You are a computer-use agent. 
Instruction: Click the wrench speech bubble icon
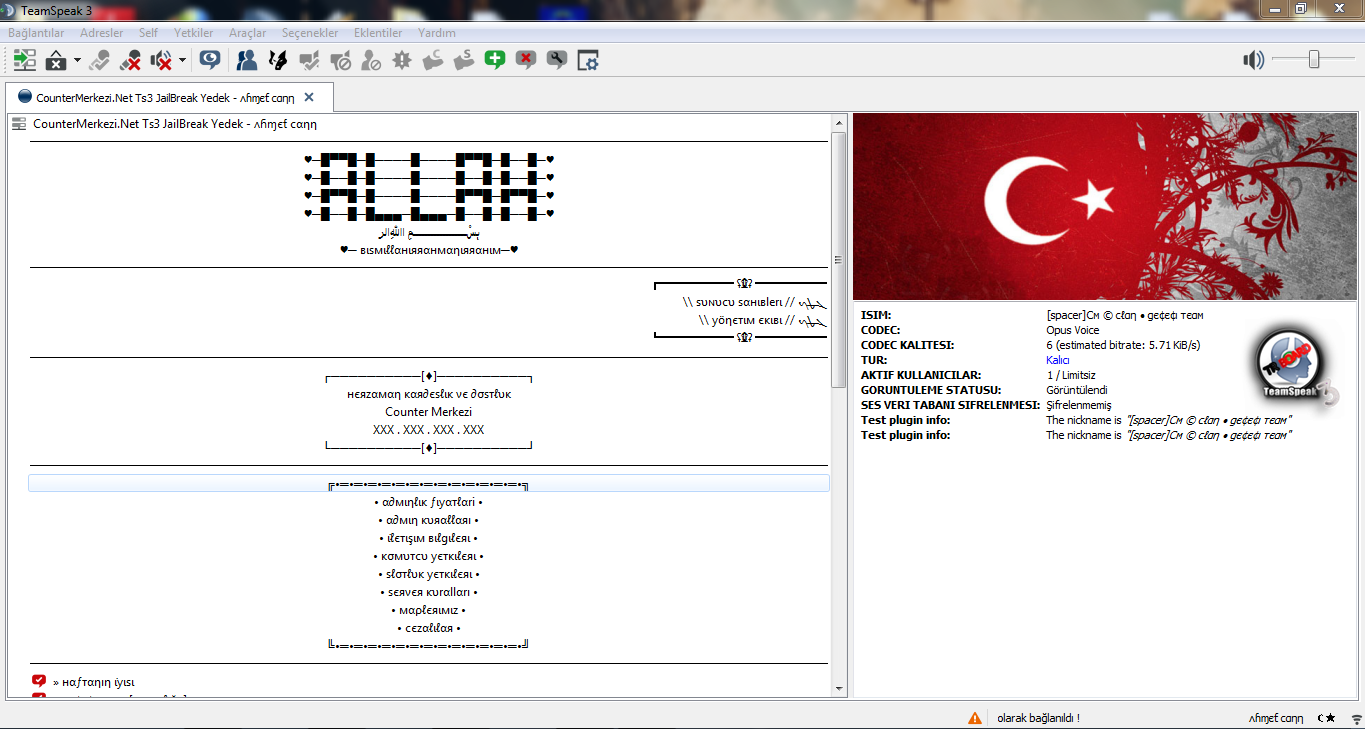coord(556,60)
